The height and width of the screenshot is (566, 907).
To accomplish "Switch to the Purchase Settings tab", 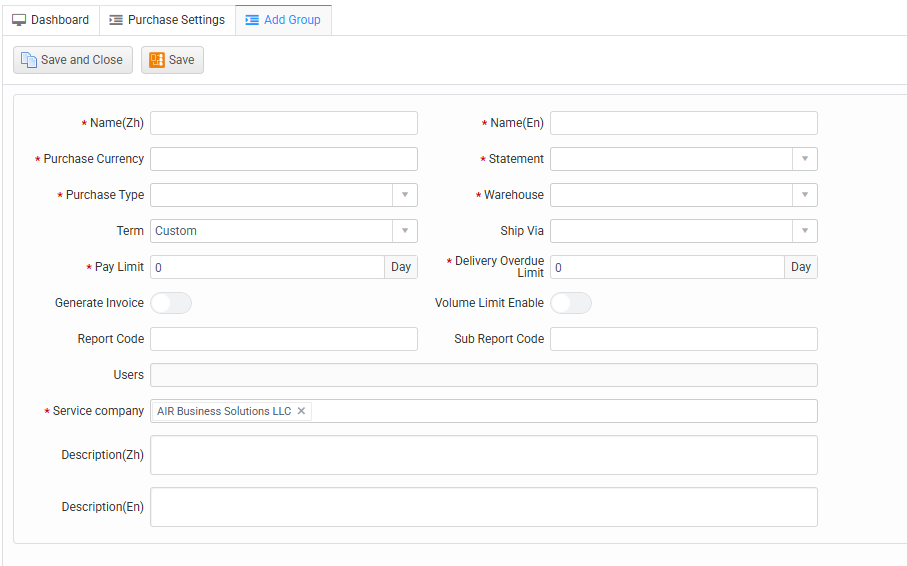I will 175,20.
